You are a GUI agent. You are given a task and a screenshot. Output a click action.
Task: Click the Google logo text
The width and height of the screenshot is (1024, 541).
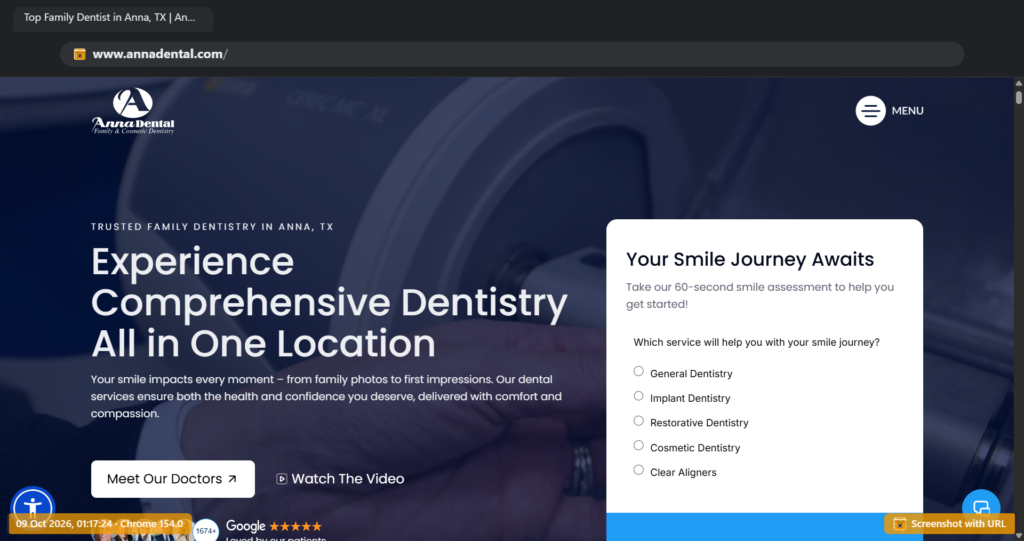246,526
